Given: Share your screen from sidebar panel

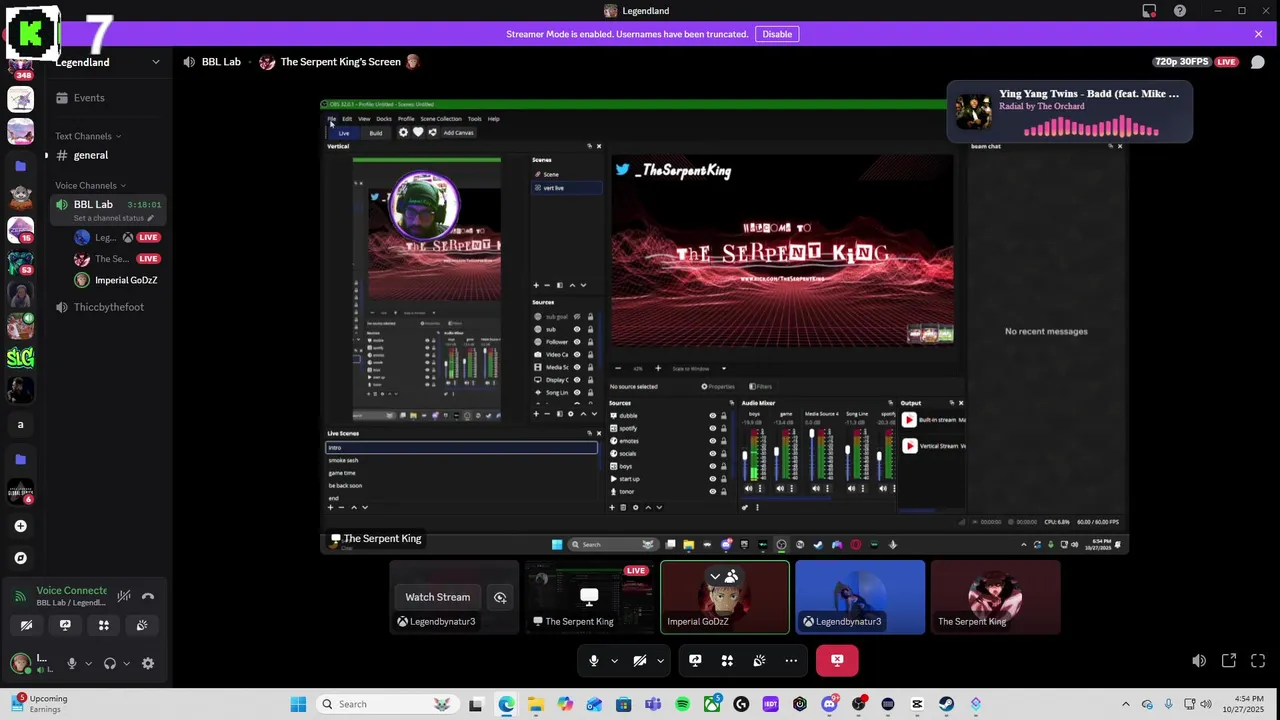Looking at the screenshot, I should 65,625.
